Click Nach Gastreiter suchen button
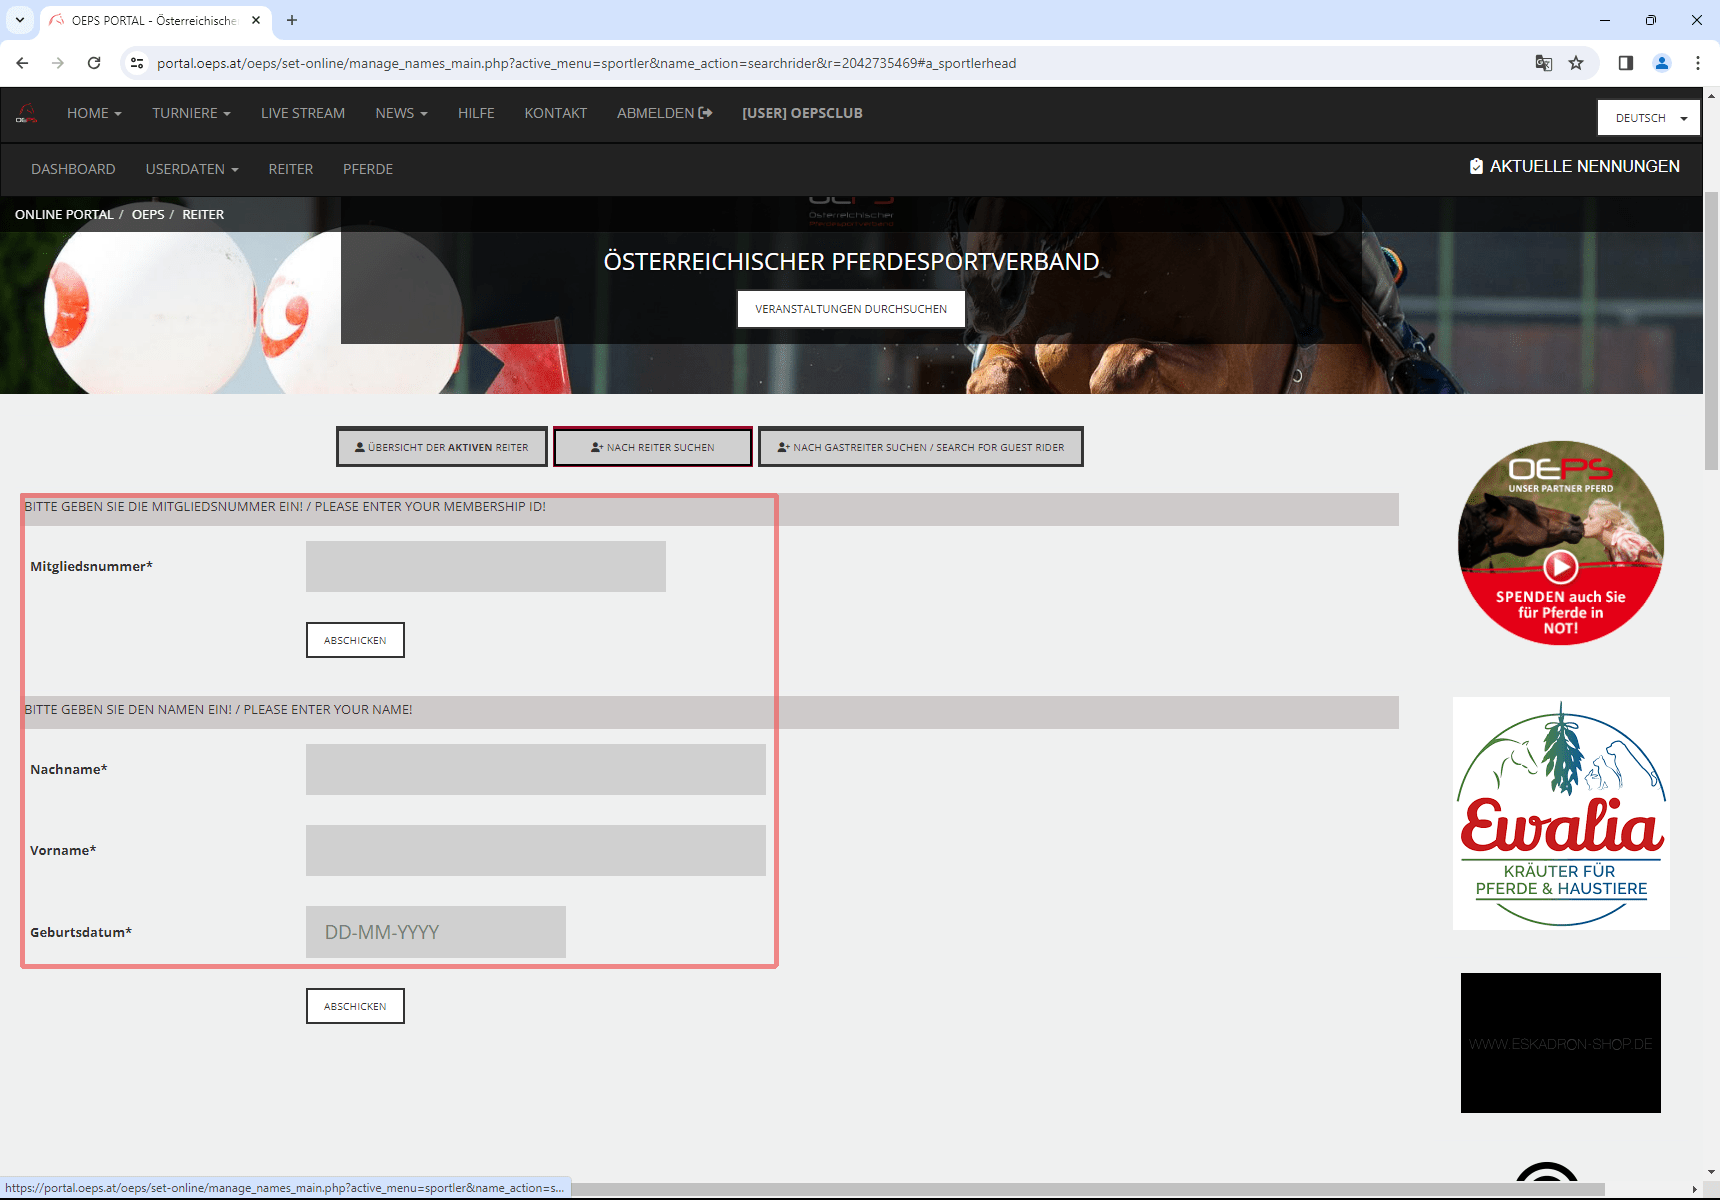The image size is (1720, 1200). [x=920, y=447]
